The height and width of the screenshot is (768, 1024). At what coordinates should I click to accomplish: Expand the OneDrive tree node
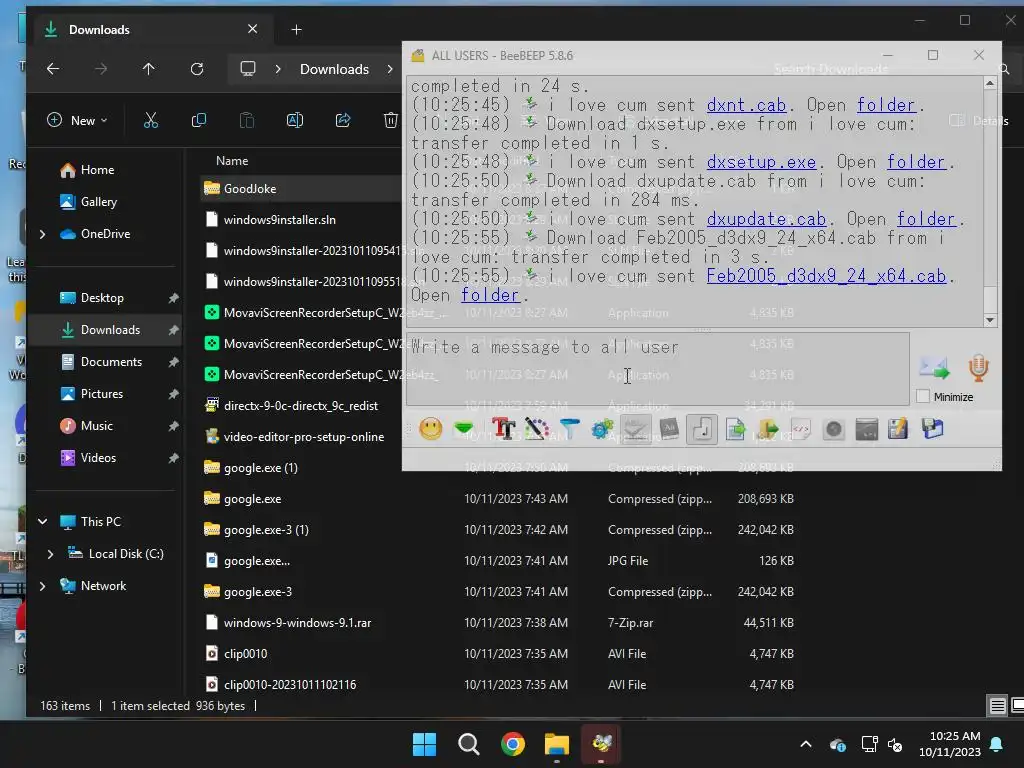42,234
